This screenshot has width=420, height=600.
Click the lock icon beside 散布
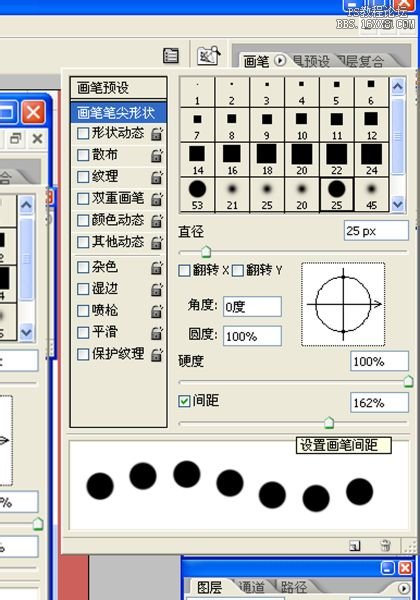[156, 155]
